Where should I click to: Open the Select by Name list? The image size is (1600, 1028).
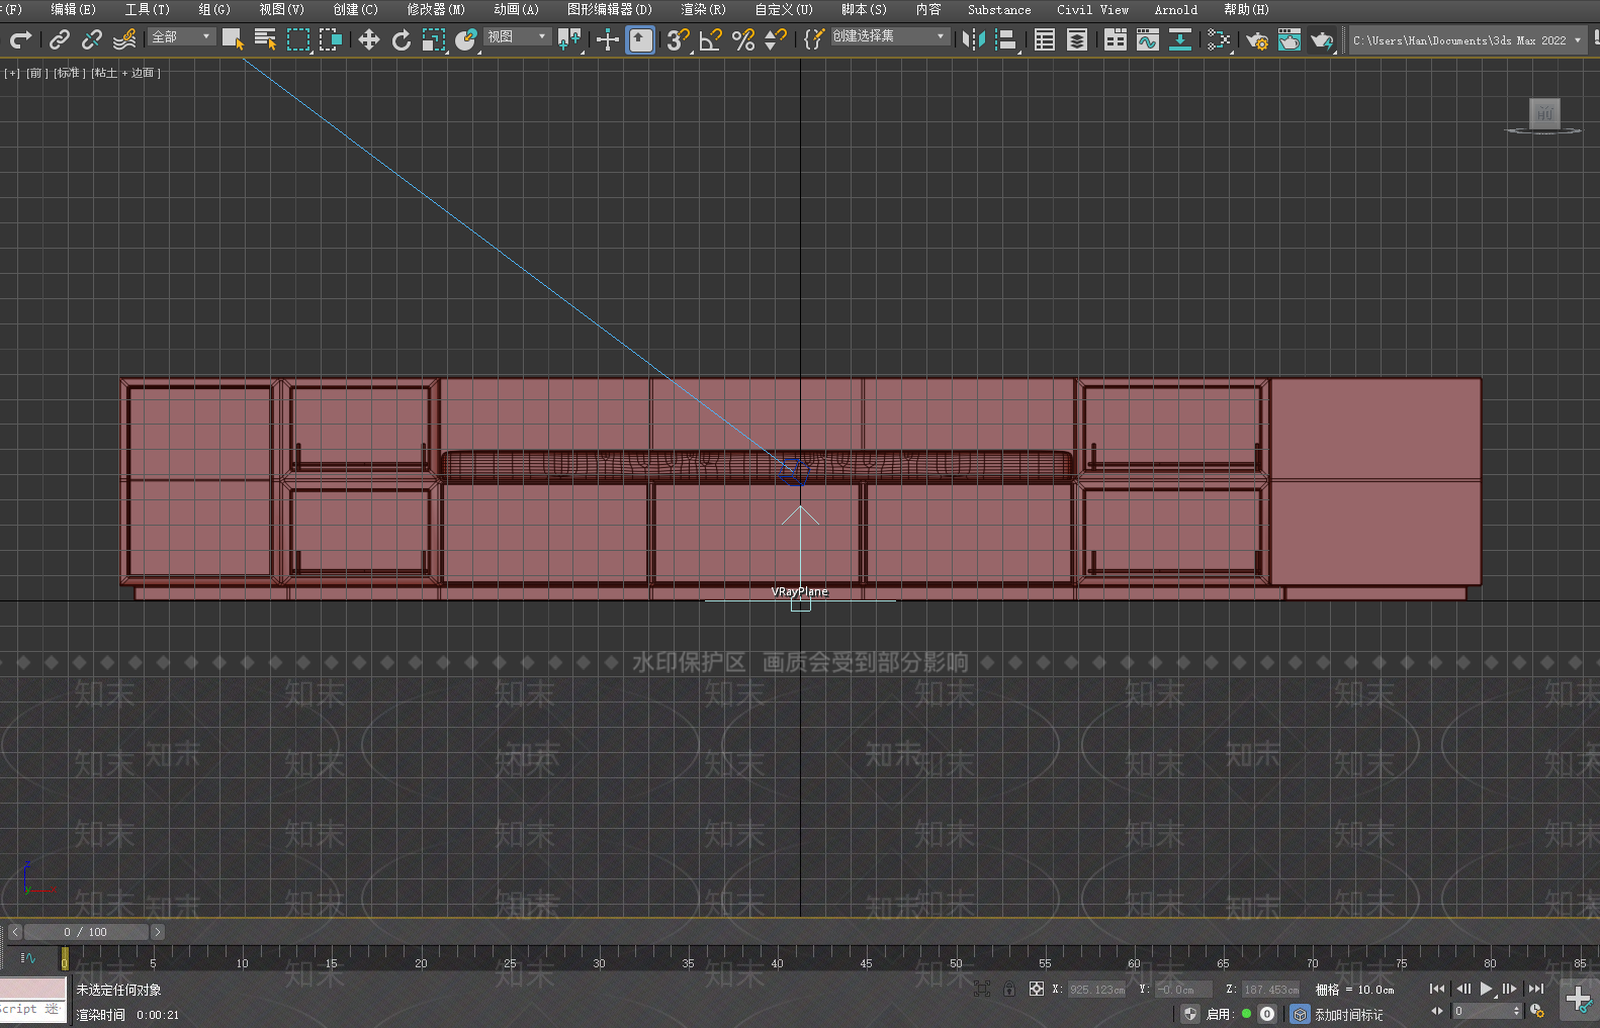pyautogui.click(x=265, y=40)
